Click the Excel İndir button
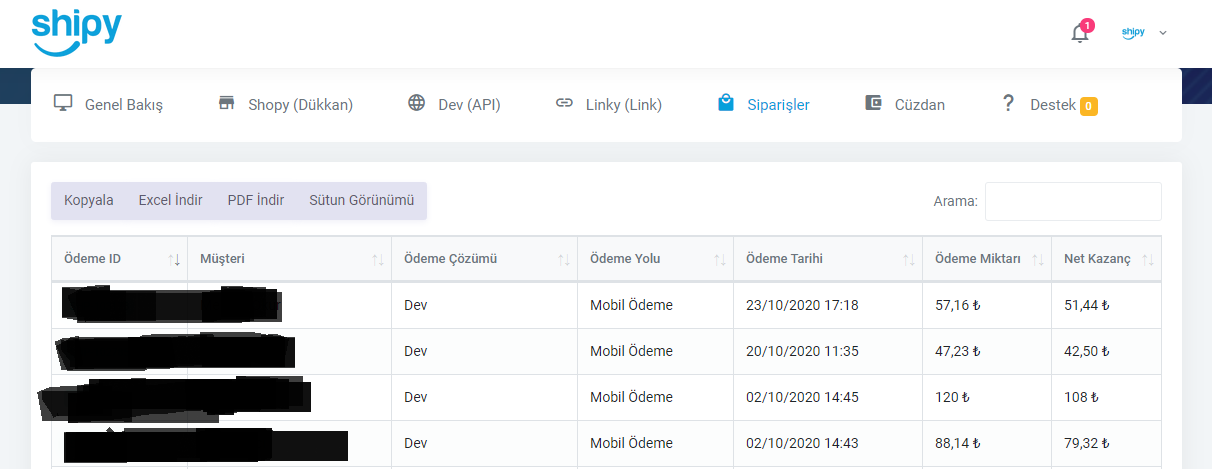1212x469 pixels. click(x=170, y=200)
